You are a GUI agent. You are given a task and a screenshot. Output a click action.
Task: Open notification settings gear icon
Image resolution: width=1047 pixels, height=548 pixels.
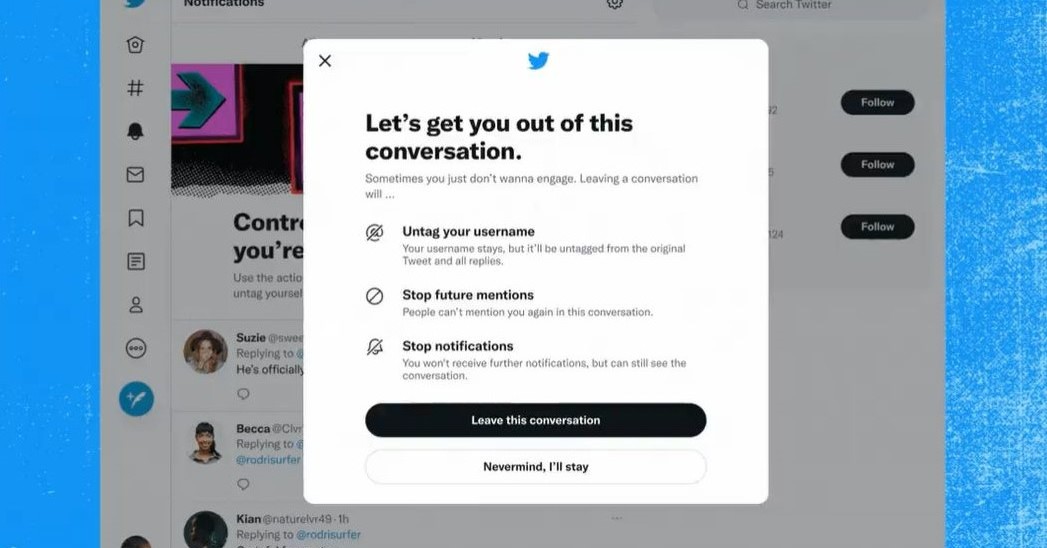click(615, 4)
